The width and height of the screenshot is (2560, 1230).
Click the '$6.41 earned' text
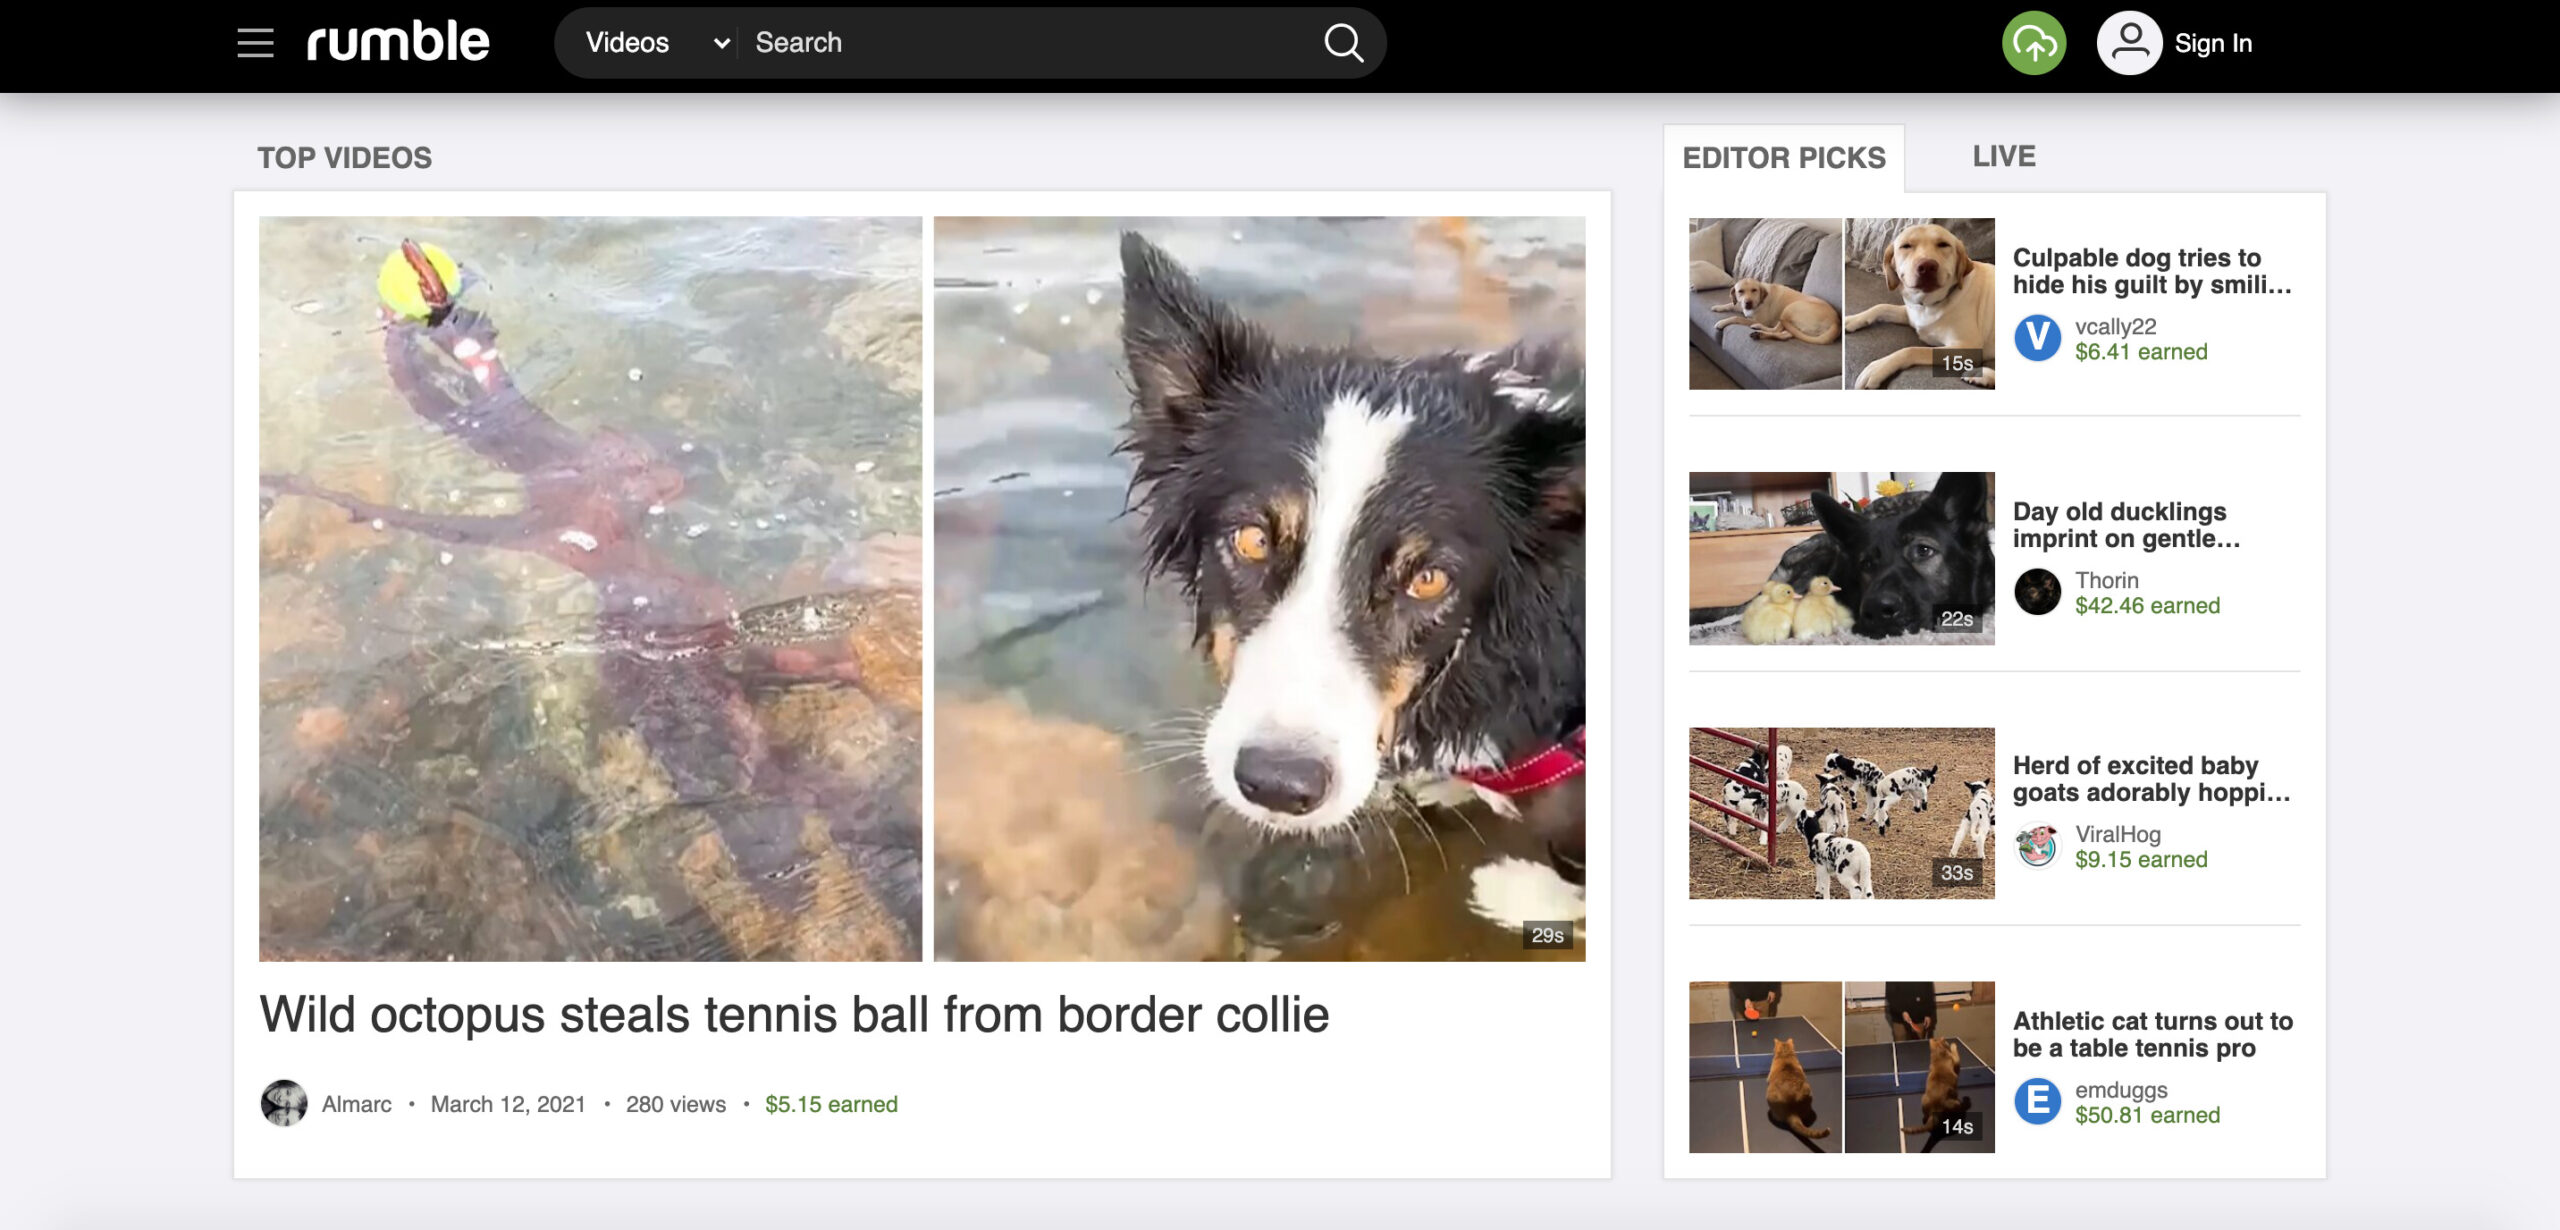tap(2141, 352)
